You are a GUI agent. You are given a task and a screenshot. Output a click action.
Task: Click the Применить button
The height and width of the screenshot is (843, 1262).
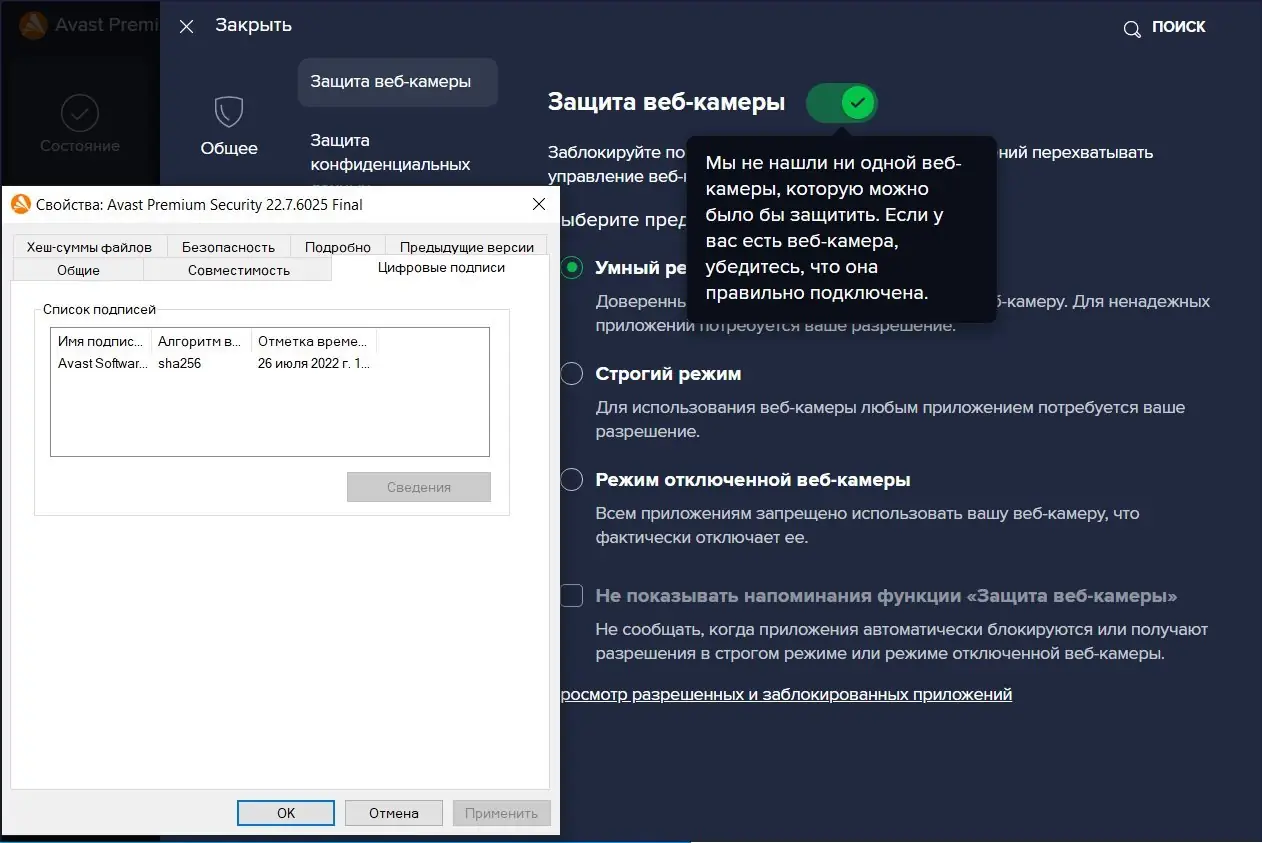click(501, 813)
